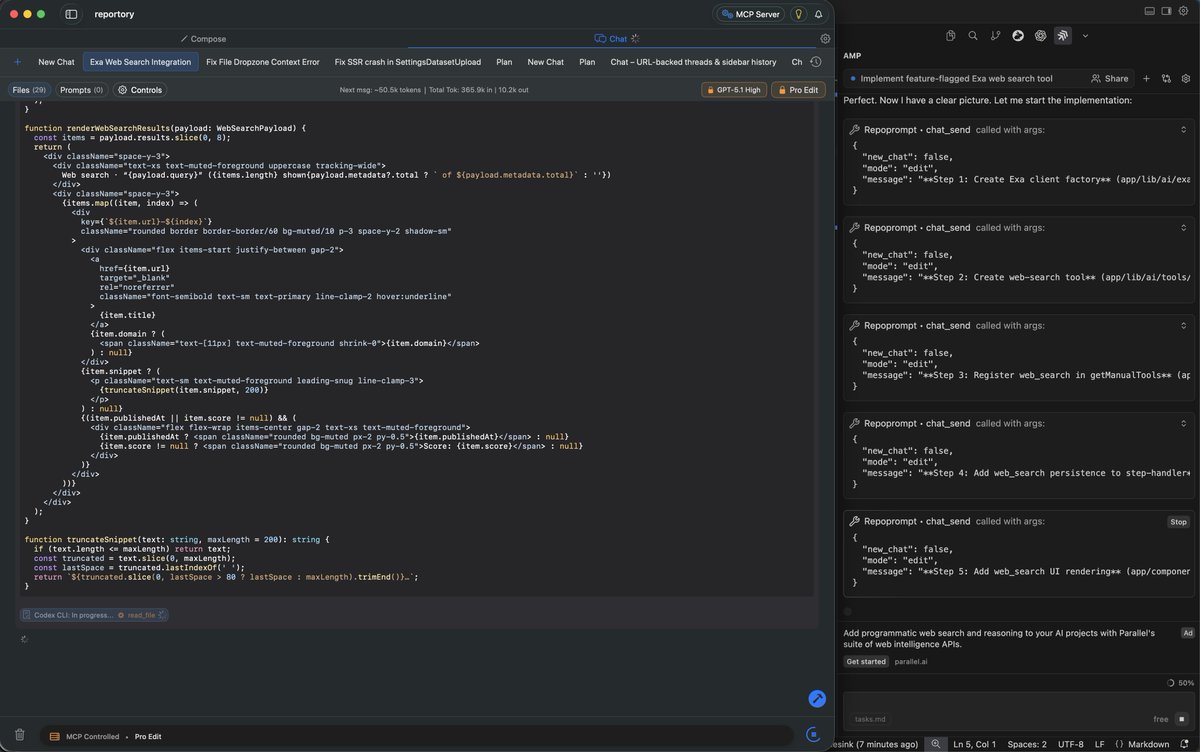Toggle bottom panel layout in editor window
This screenshot has width=1200, height=752.
pyautogui.click(x=1149, y=11)
